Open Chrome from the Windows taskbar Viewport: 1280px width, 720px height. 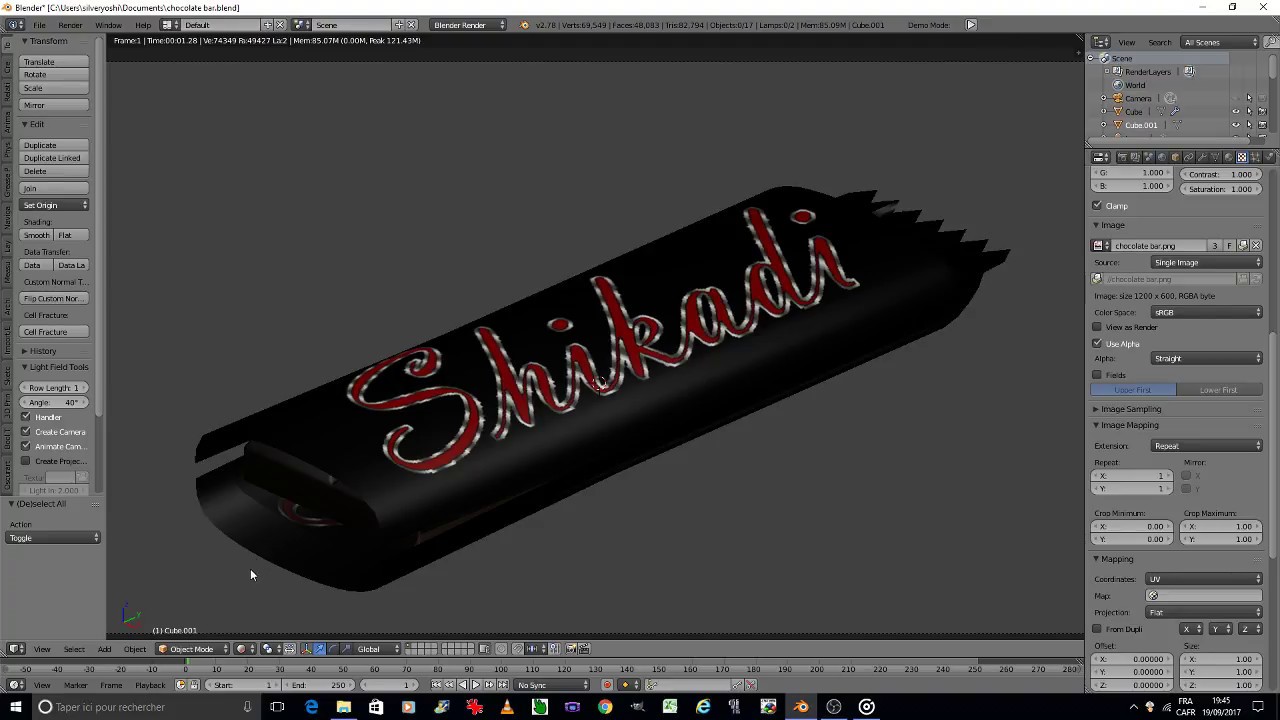[605, 707]
